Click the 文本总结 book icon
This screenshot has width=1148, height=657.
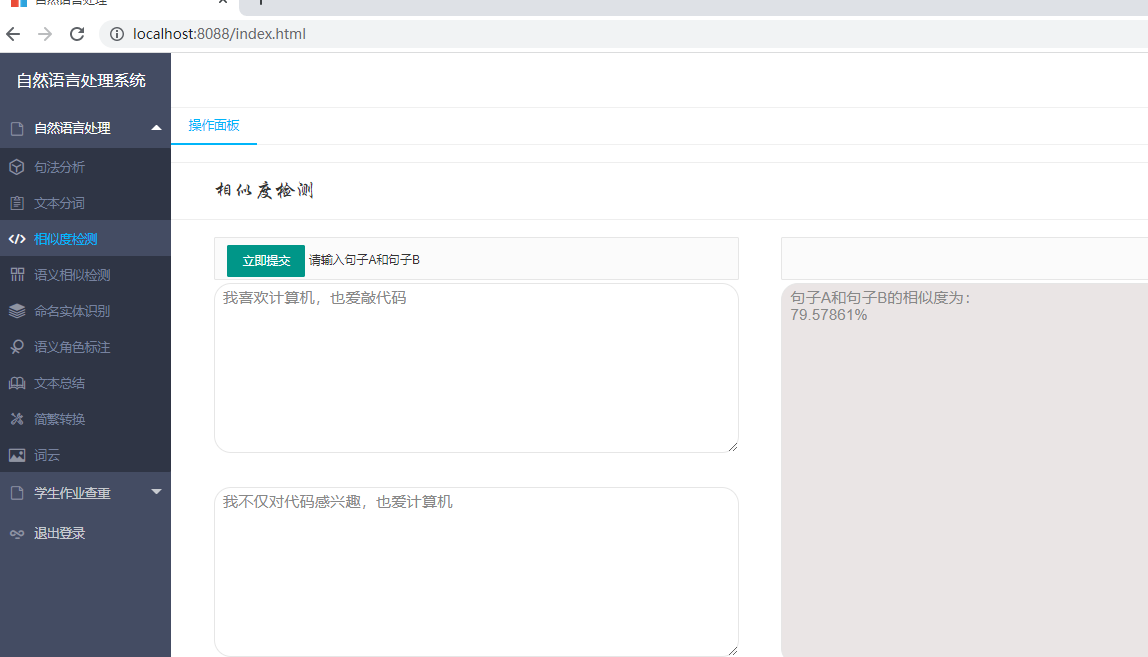[x=17, y=382]
